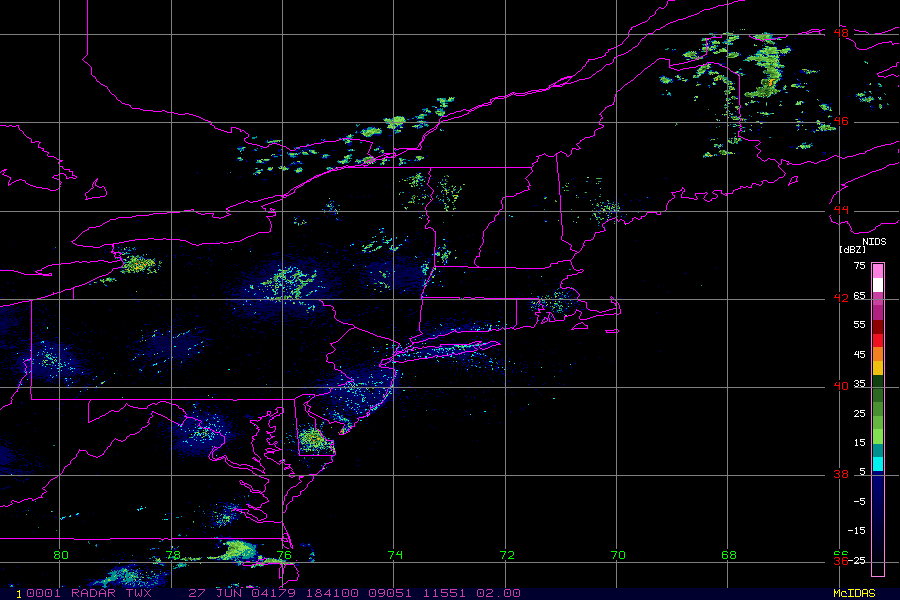Click the TWX station ID in status line
This screenshot has height=600, width=900.
[138, 593]
